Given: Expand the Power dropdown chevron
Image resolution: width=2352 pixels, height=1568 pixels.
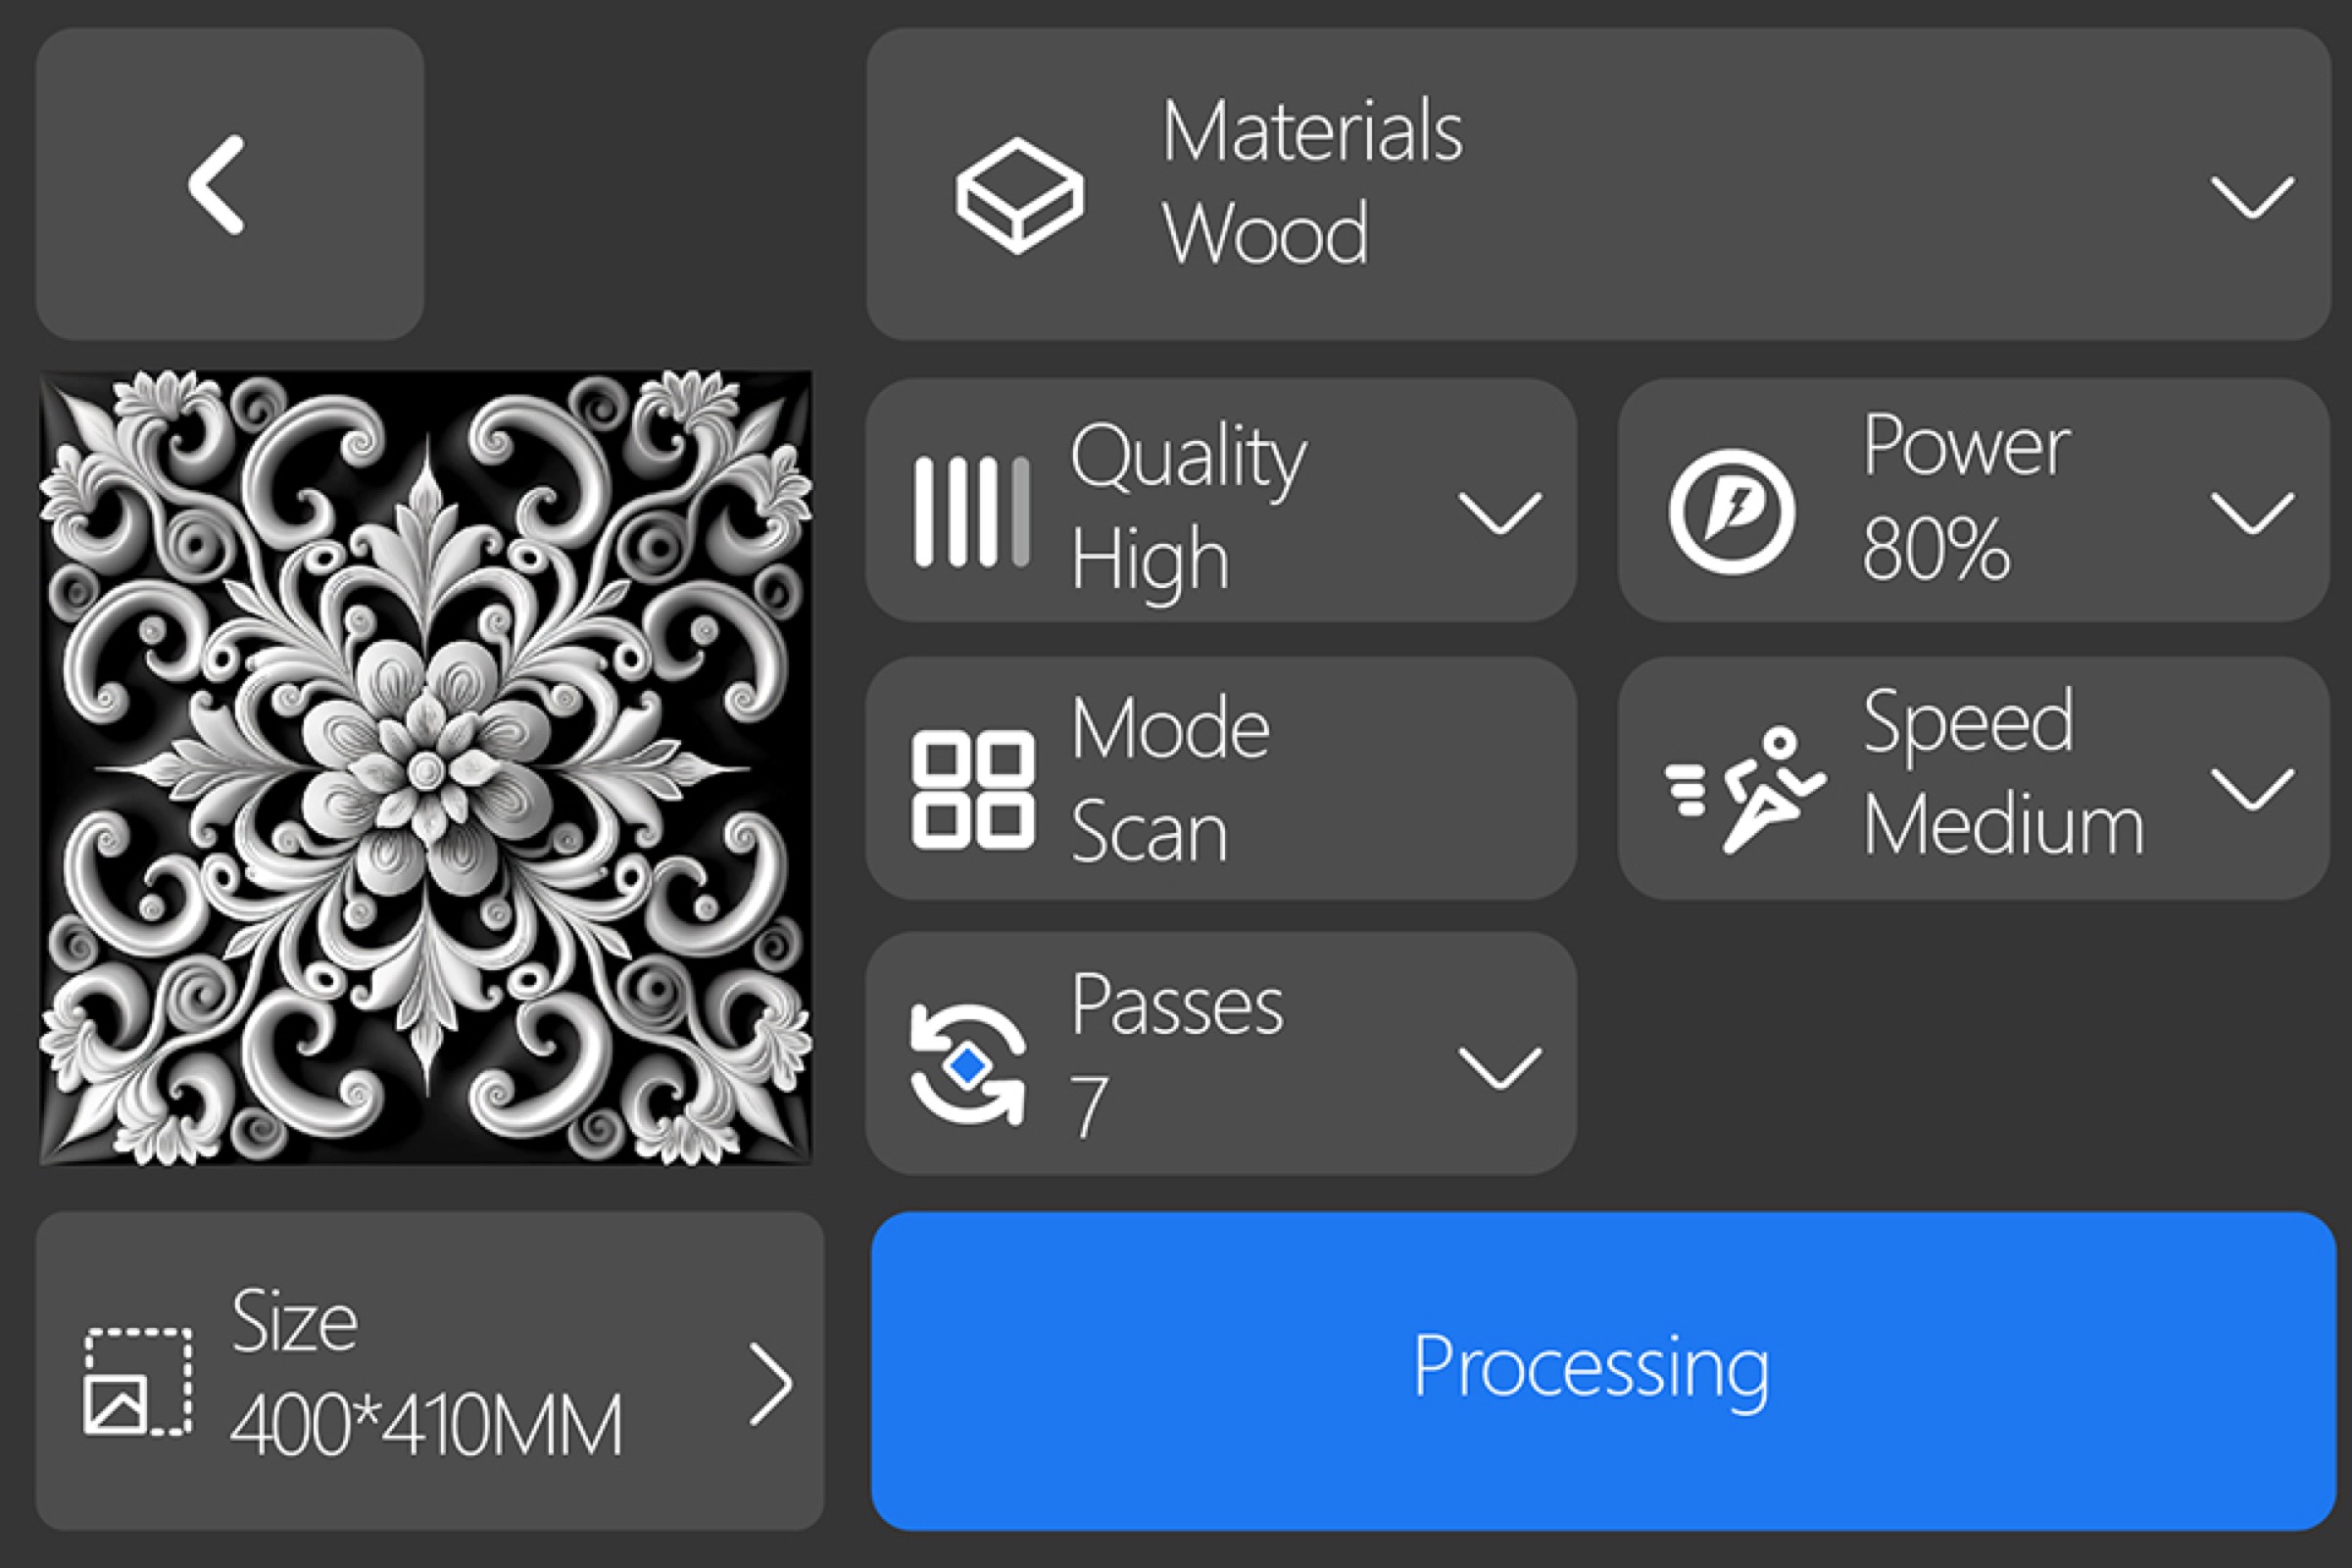Looking at the screenshot, I should 2252,514.
